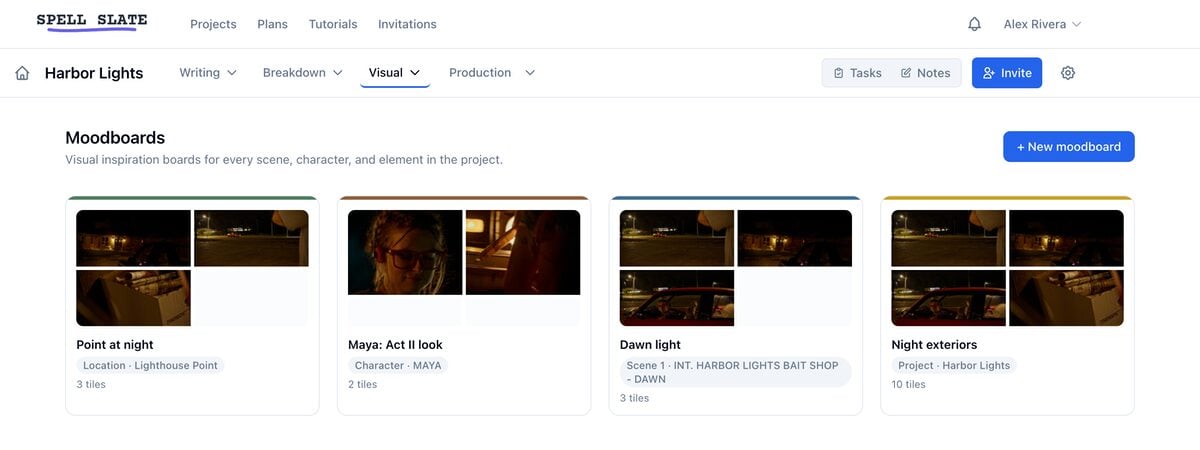Open the Dawn light moodboard
The height and width of the screenshot is (450, 1200).
click(736, 305)
